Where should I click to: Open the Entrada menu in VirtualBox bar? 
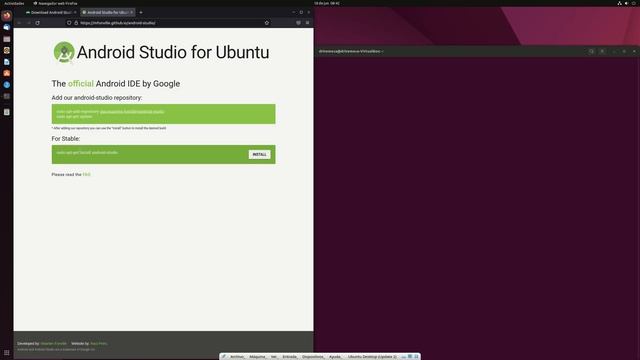pyautogui.click(x=289, y=357)
